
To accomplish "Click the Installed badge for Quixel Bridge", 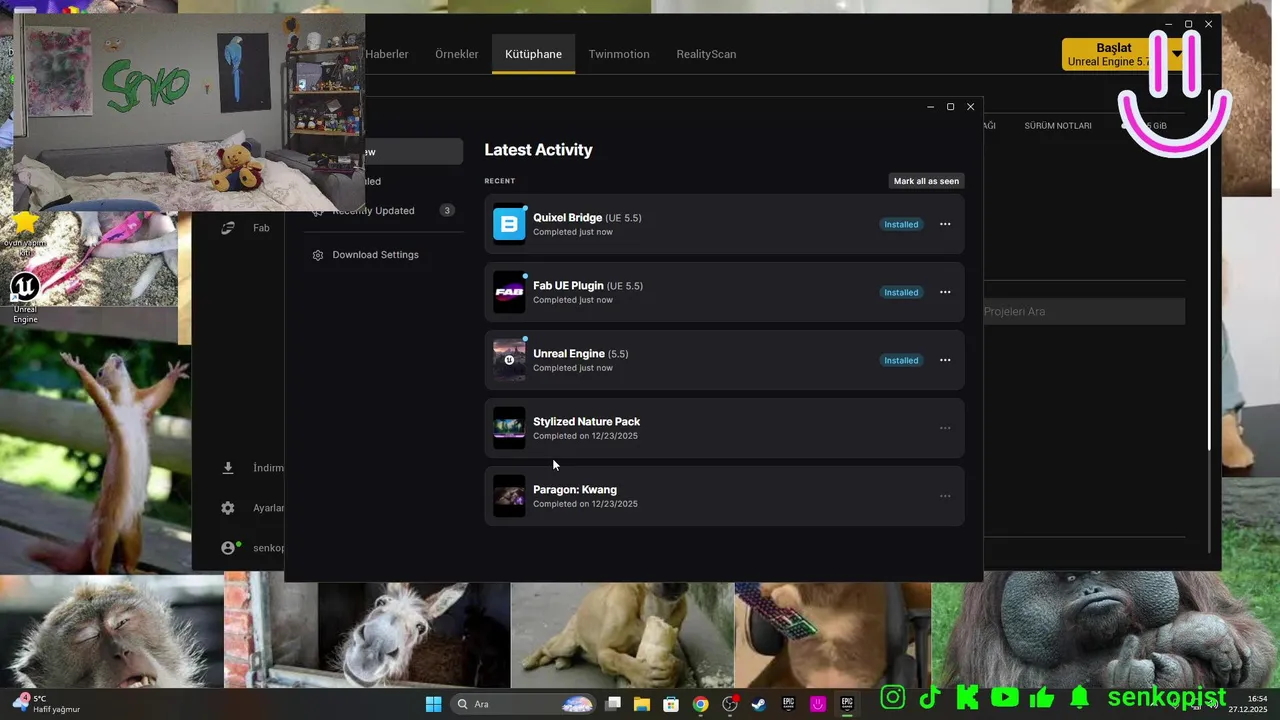I will tap(901, 224).
